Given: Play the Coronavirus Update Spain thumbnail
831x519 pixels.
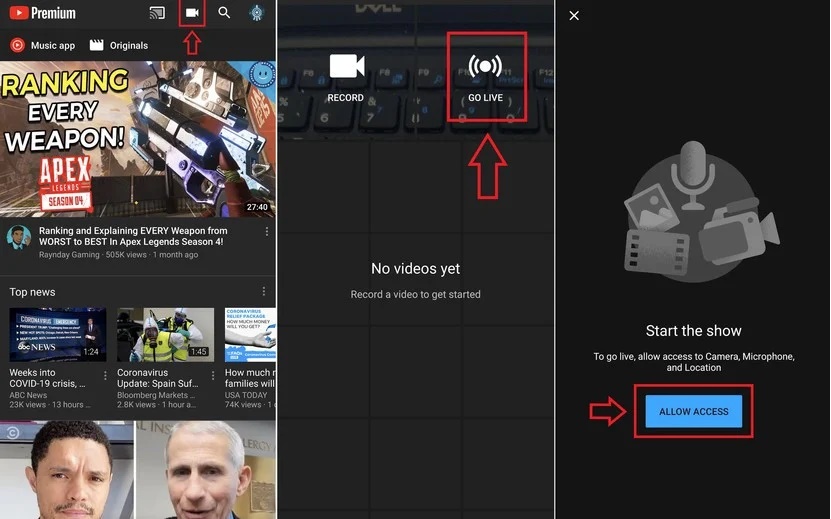Looking at the screenshot, I should click(165, 335).
